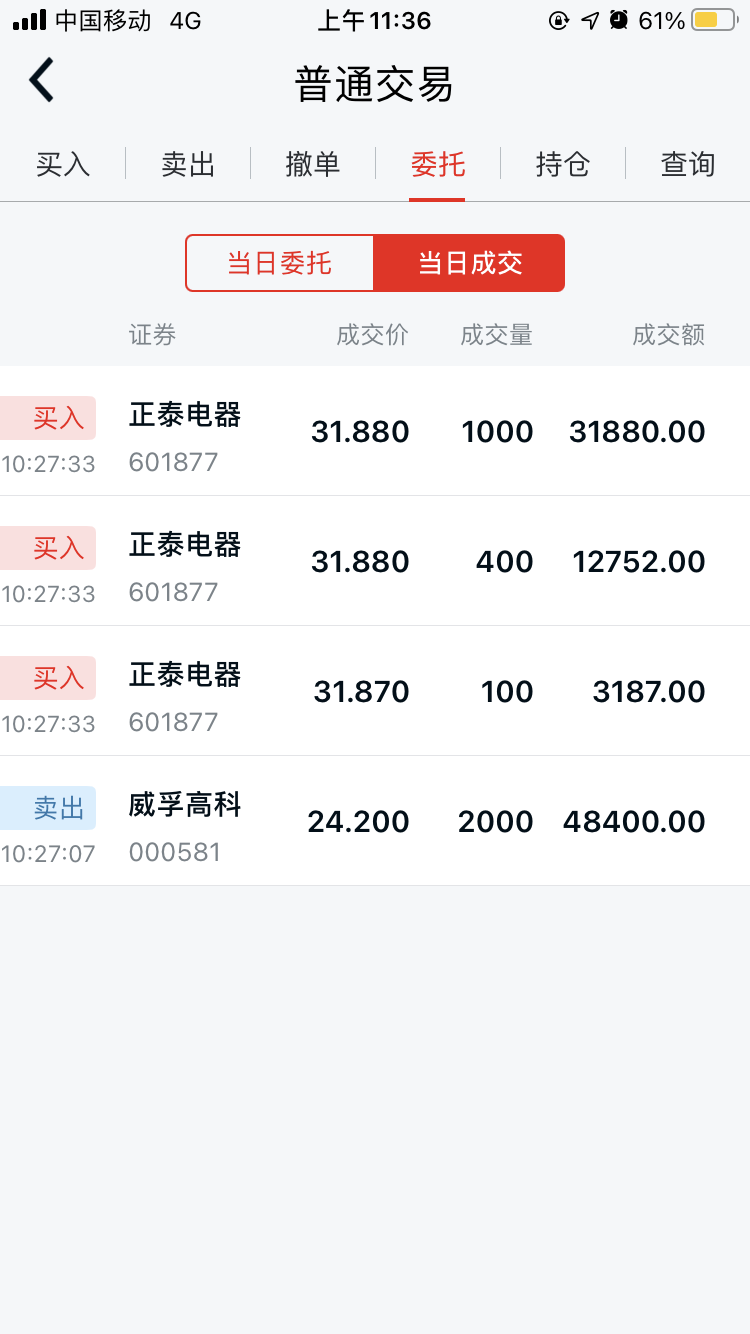Go to the 持仓 tab
750x1334 pixels.
(562, 164)
